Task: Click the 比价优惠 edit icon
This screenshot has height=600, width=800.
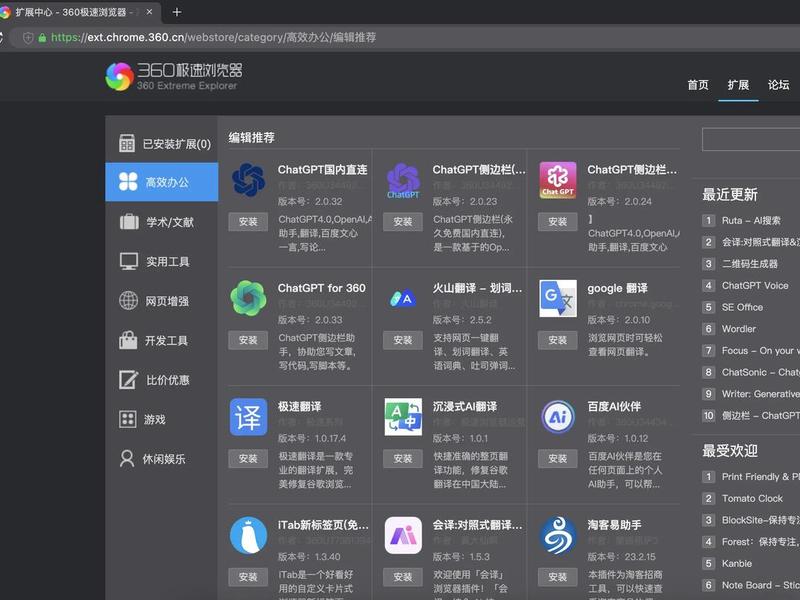Action: 128,380
